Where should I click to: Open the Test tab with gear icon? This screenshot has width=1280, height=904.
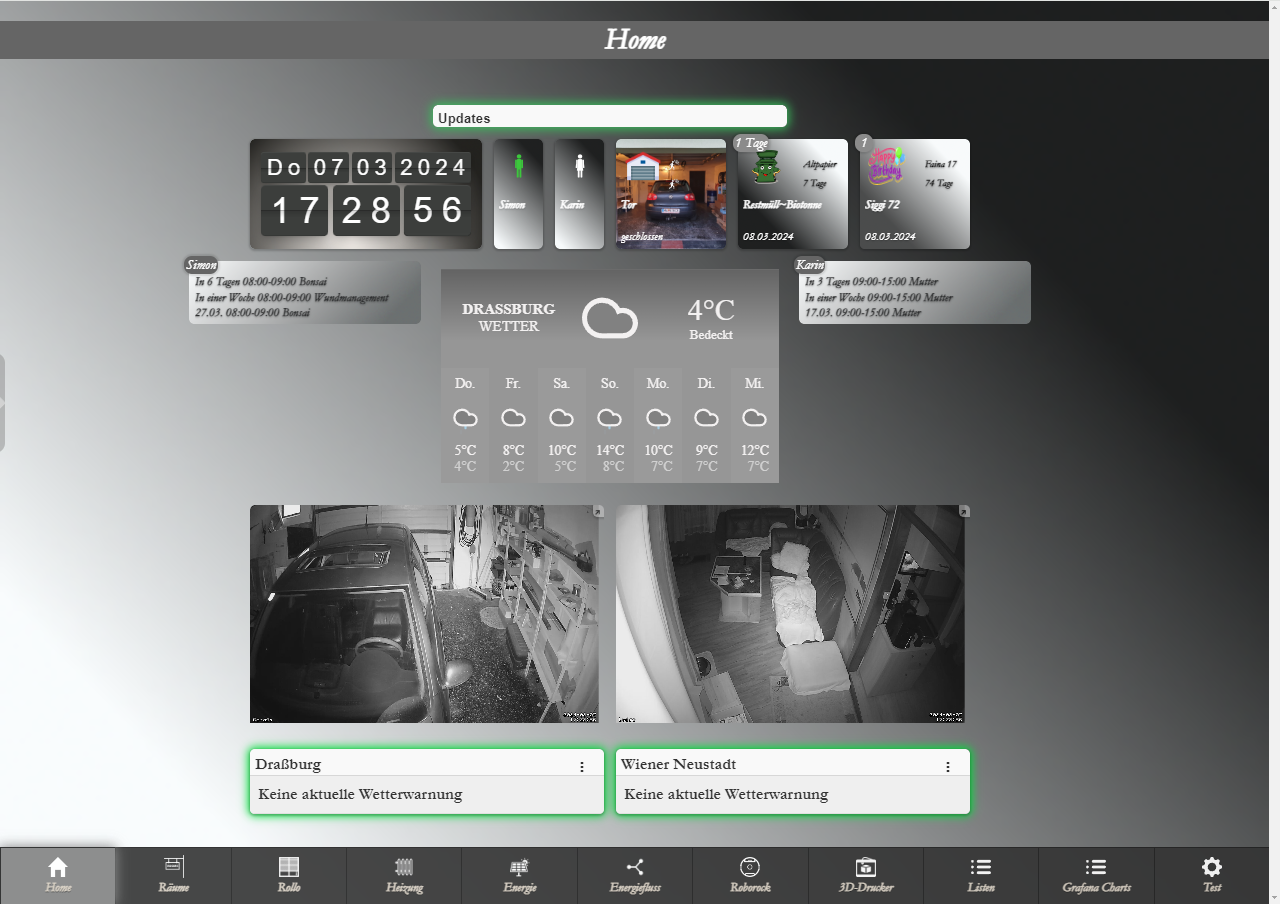pos(1212,876)
